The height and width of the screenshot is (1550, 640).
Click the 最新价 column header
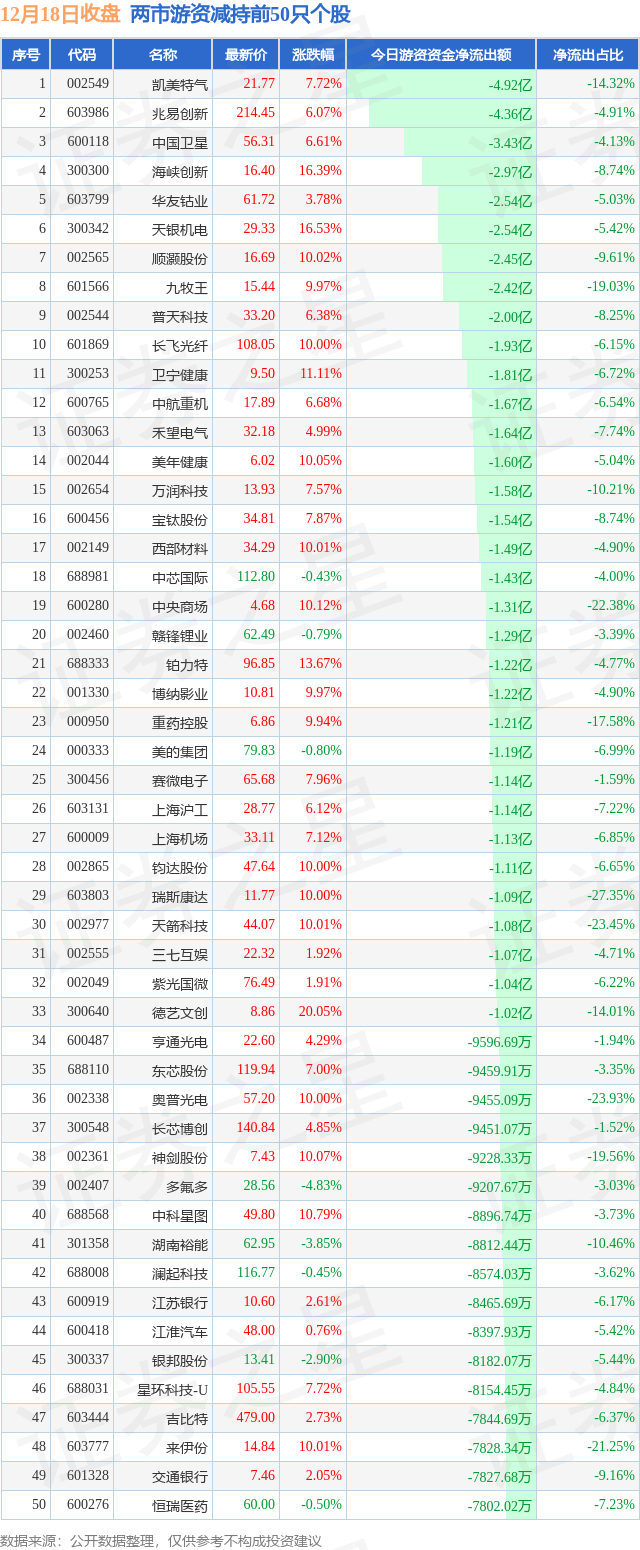pyautogui.click(x=246, y=55)
